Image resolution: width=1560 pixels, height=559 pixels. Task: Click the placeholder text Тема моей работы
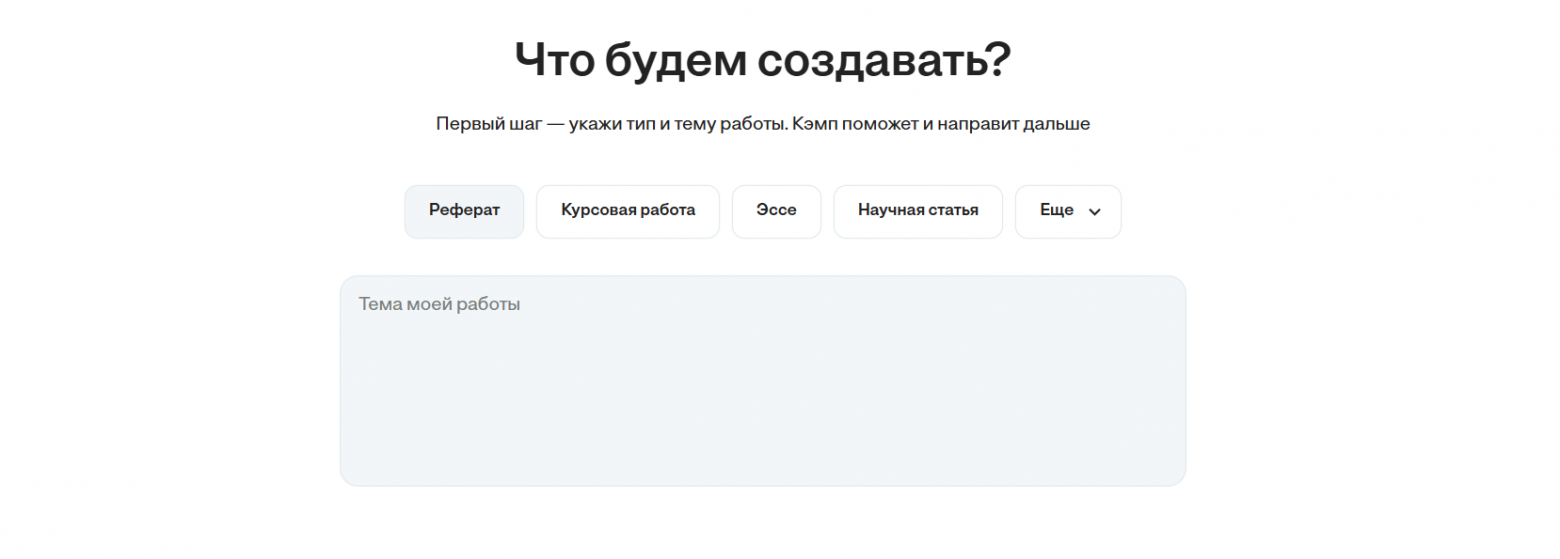[439, 304]
